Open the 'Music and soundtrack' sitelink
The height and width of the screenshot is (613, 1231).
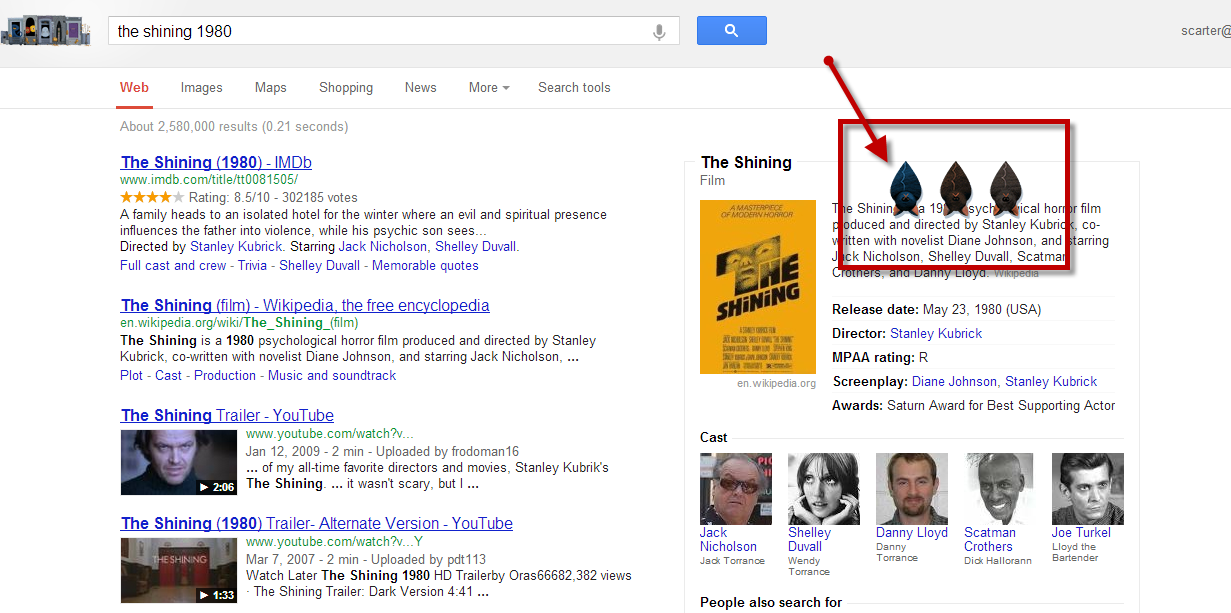332,375
